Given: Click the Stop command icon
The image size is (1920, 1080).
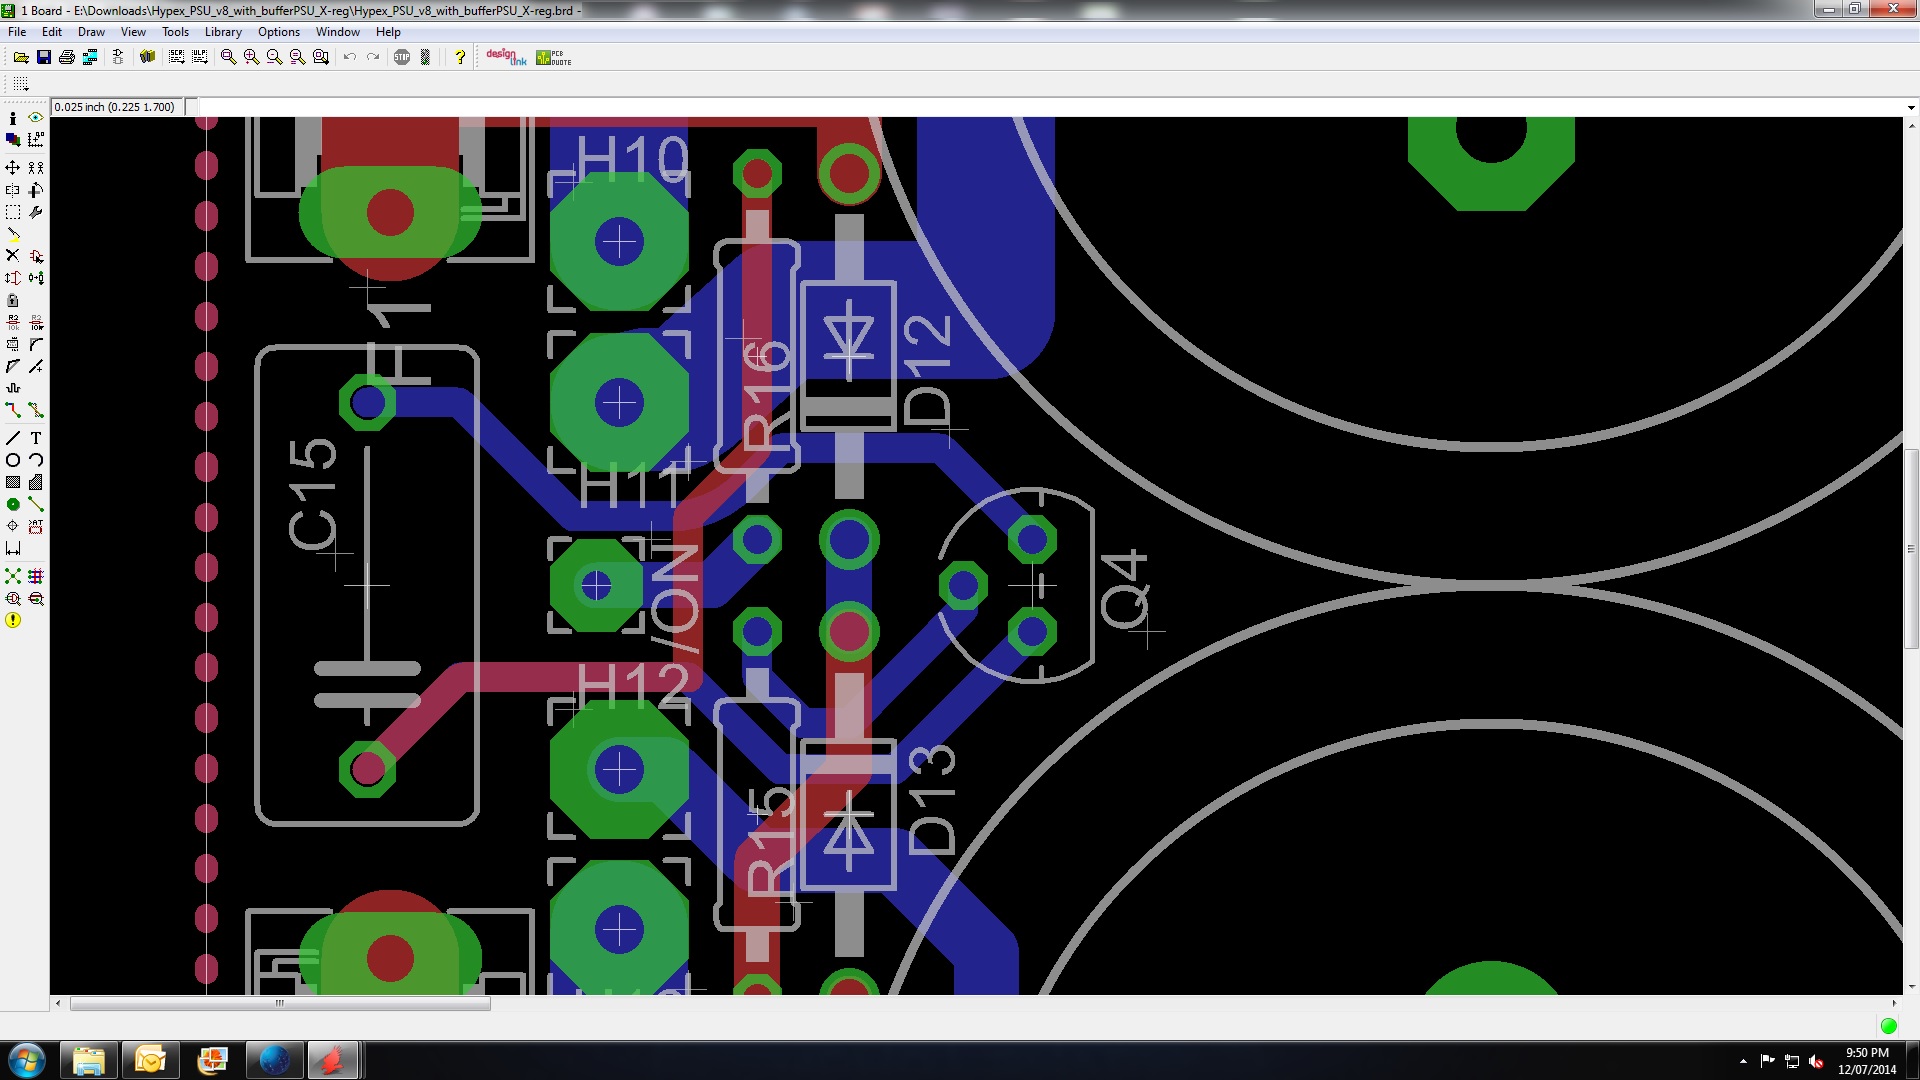Looking at the screenshot, I should pos(402,57).
